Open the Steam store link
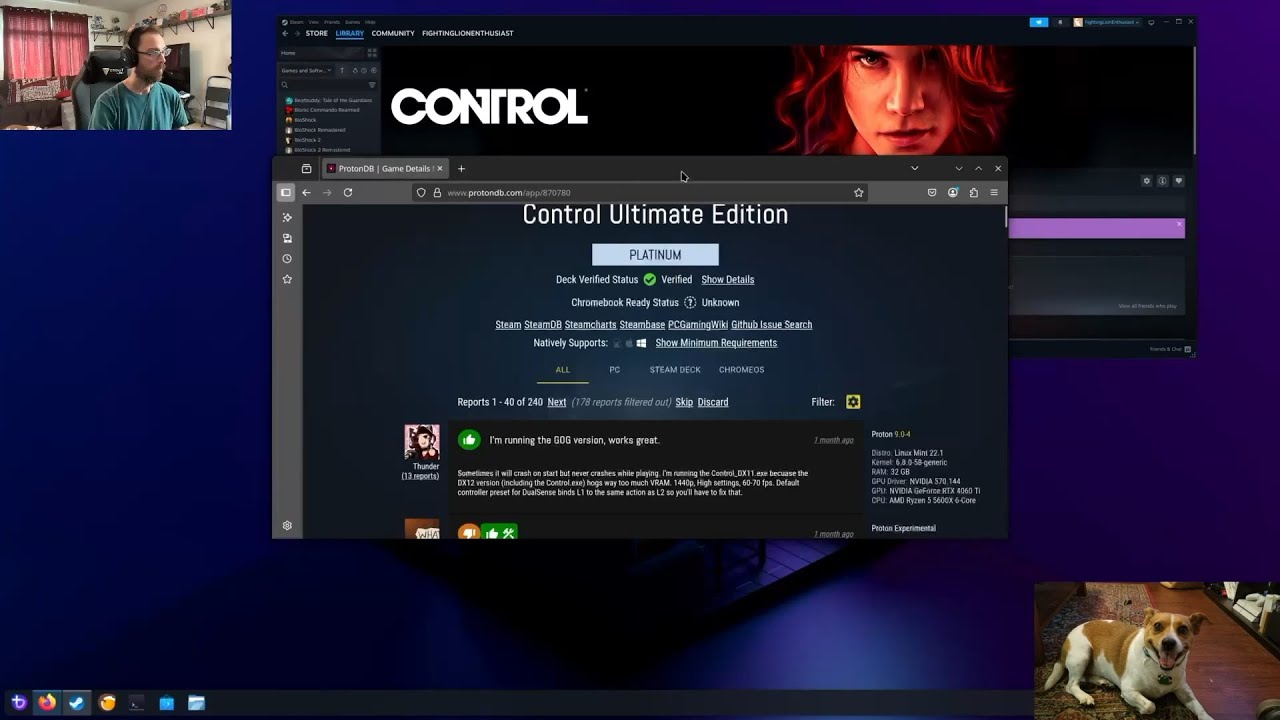The width and height of the screenshot is (1280, 720). click(x=508, y=324)
